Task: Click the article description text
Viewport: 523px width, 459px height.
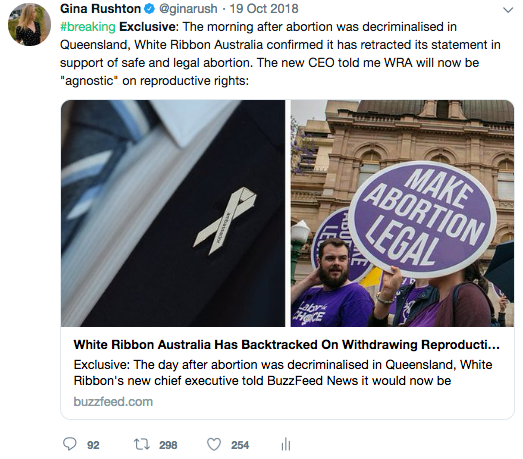Action: (283, 373)
